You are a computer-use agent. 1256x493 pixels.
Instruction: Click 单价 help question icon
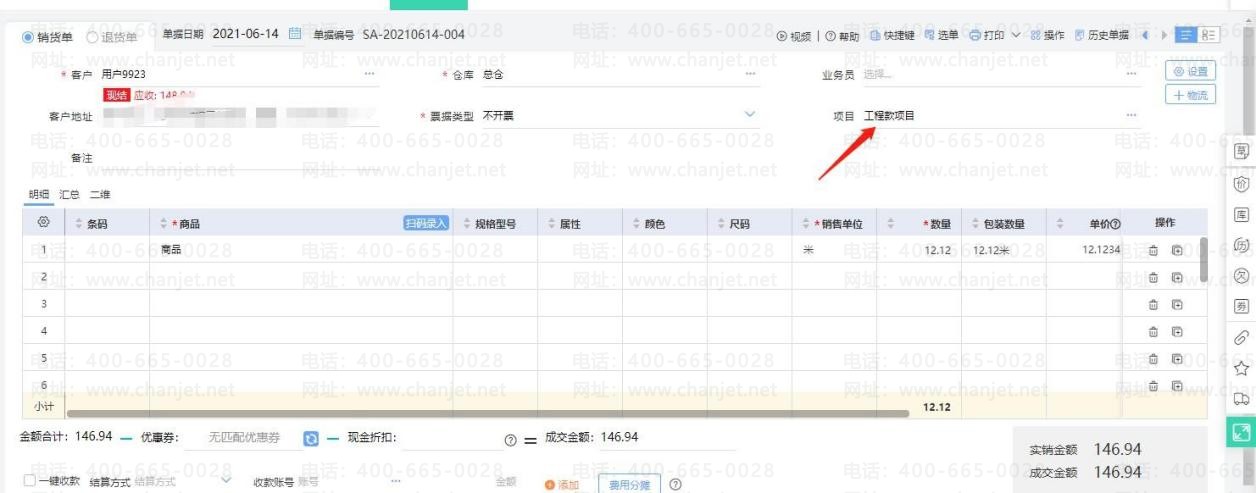click(x=1114, y=224)
